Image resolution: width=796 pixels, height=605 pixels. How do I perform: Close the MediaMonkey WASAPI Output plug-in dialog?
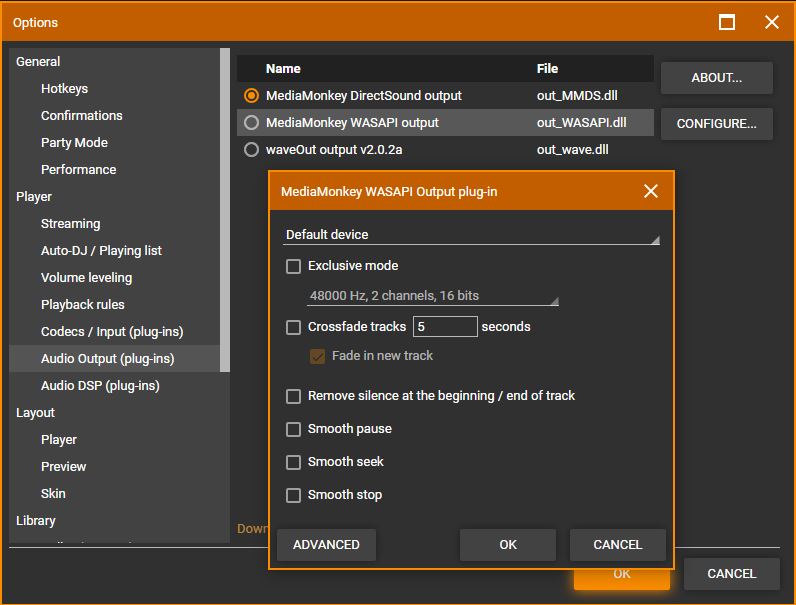tap(650, 191)
